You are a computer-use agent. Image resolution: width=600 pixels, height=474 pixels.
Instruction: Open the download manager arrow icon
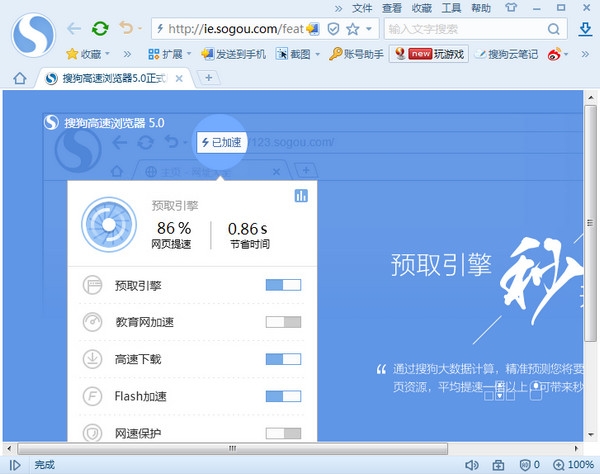click(583, 29)
